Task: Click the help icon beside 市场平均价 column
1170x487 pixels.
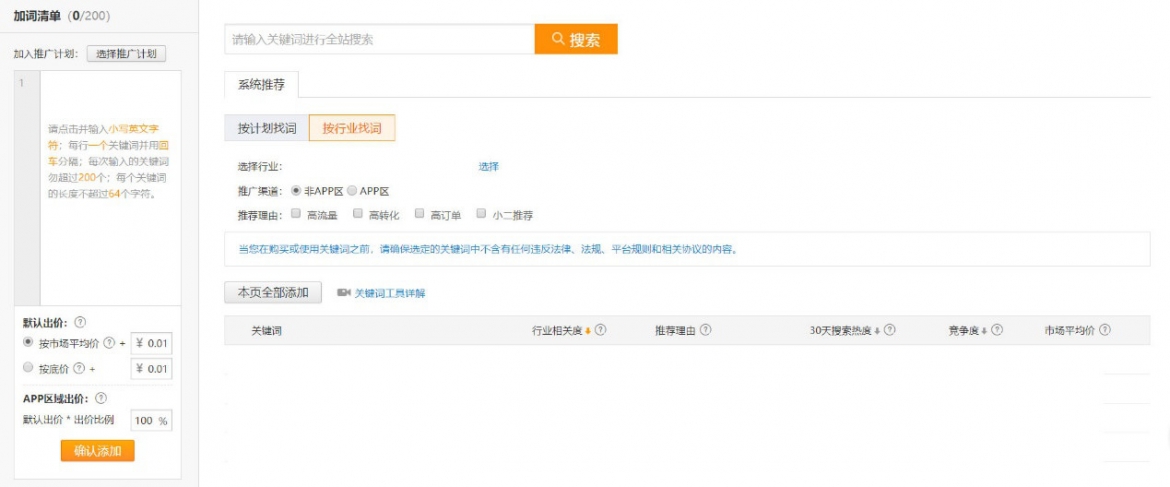Action: pos(1104,330)
